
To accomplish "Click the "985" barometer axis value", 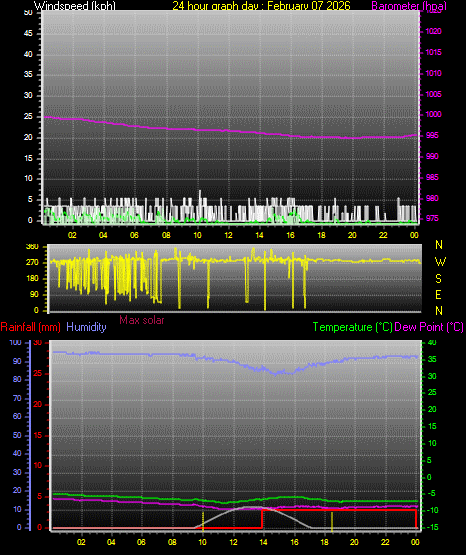I will (432, 177).
